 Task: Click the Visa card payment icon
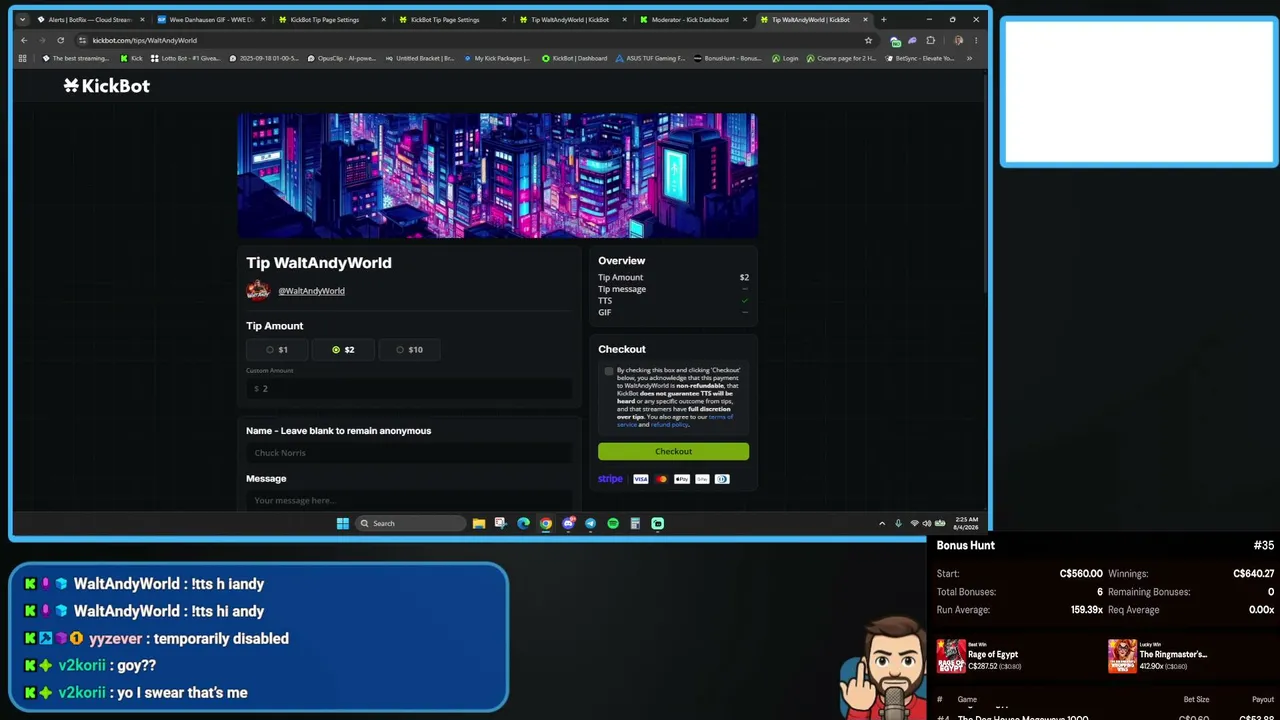[641, 479]
